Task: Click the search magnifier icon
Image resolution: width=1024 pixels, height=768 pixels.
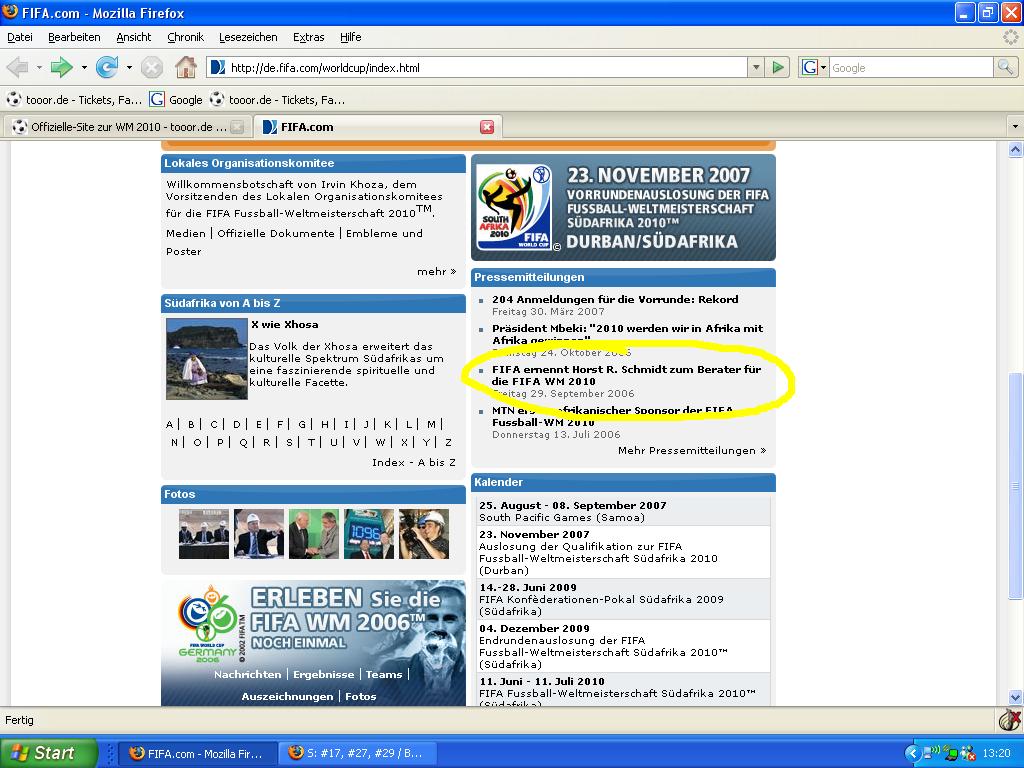Action: click(x=1005, y=68)
